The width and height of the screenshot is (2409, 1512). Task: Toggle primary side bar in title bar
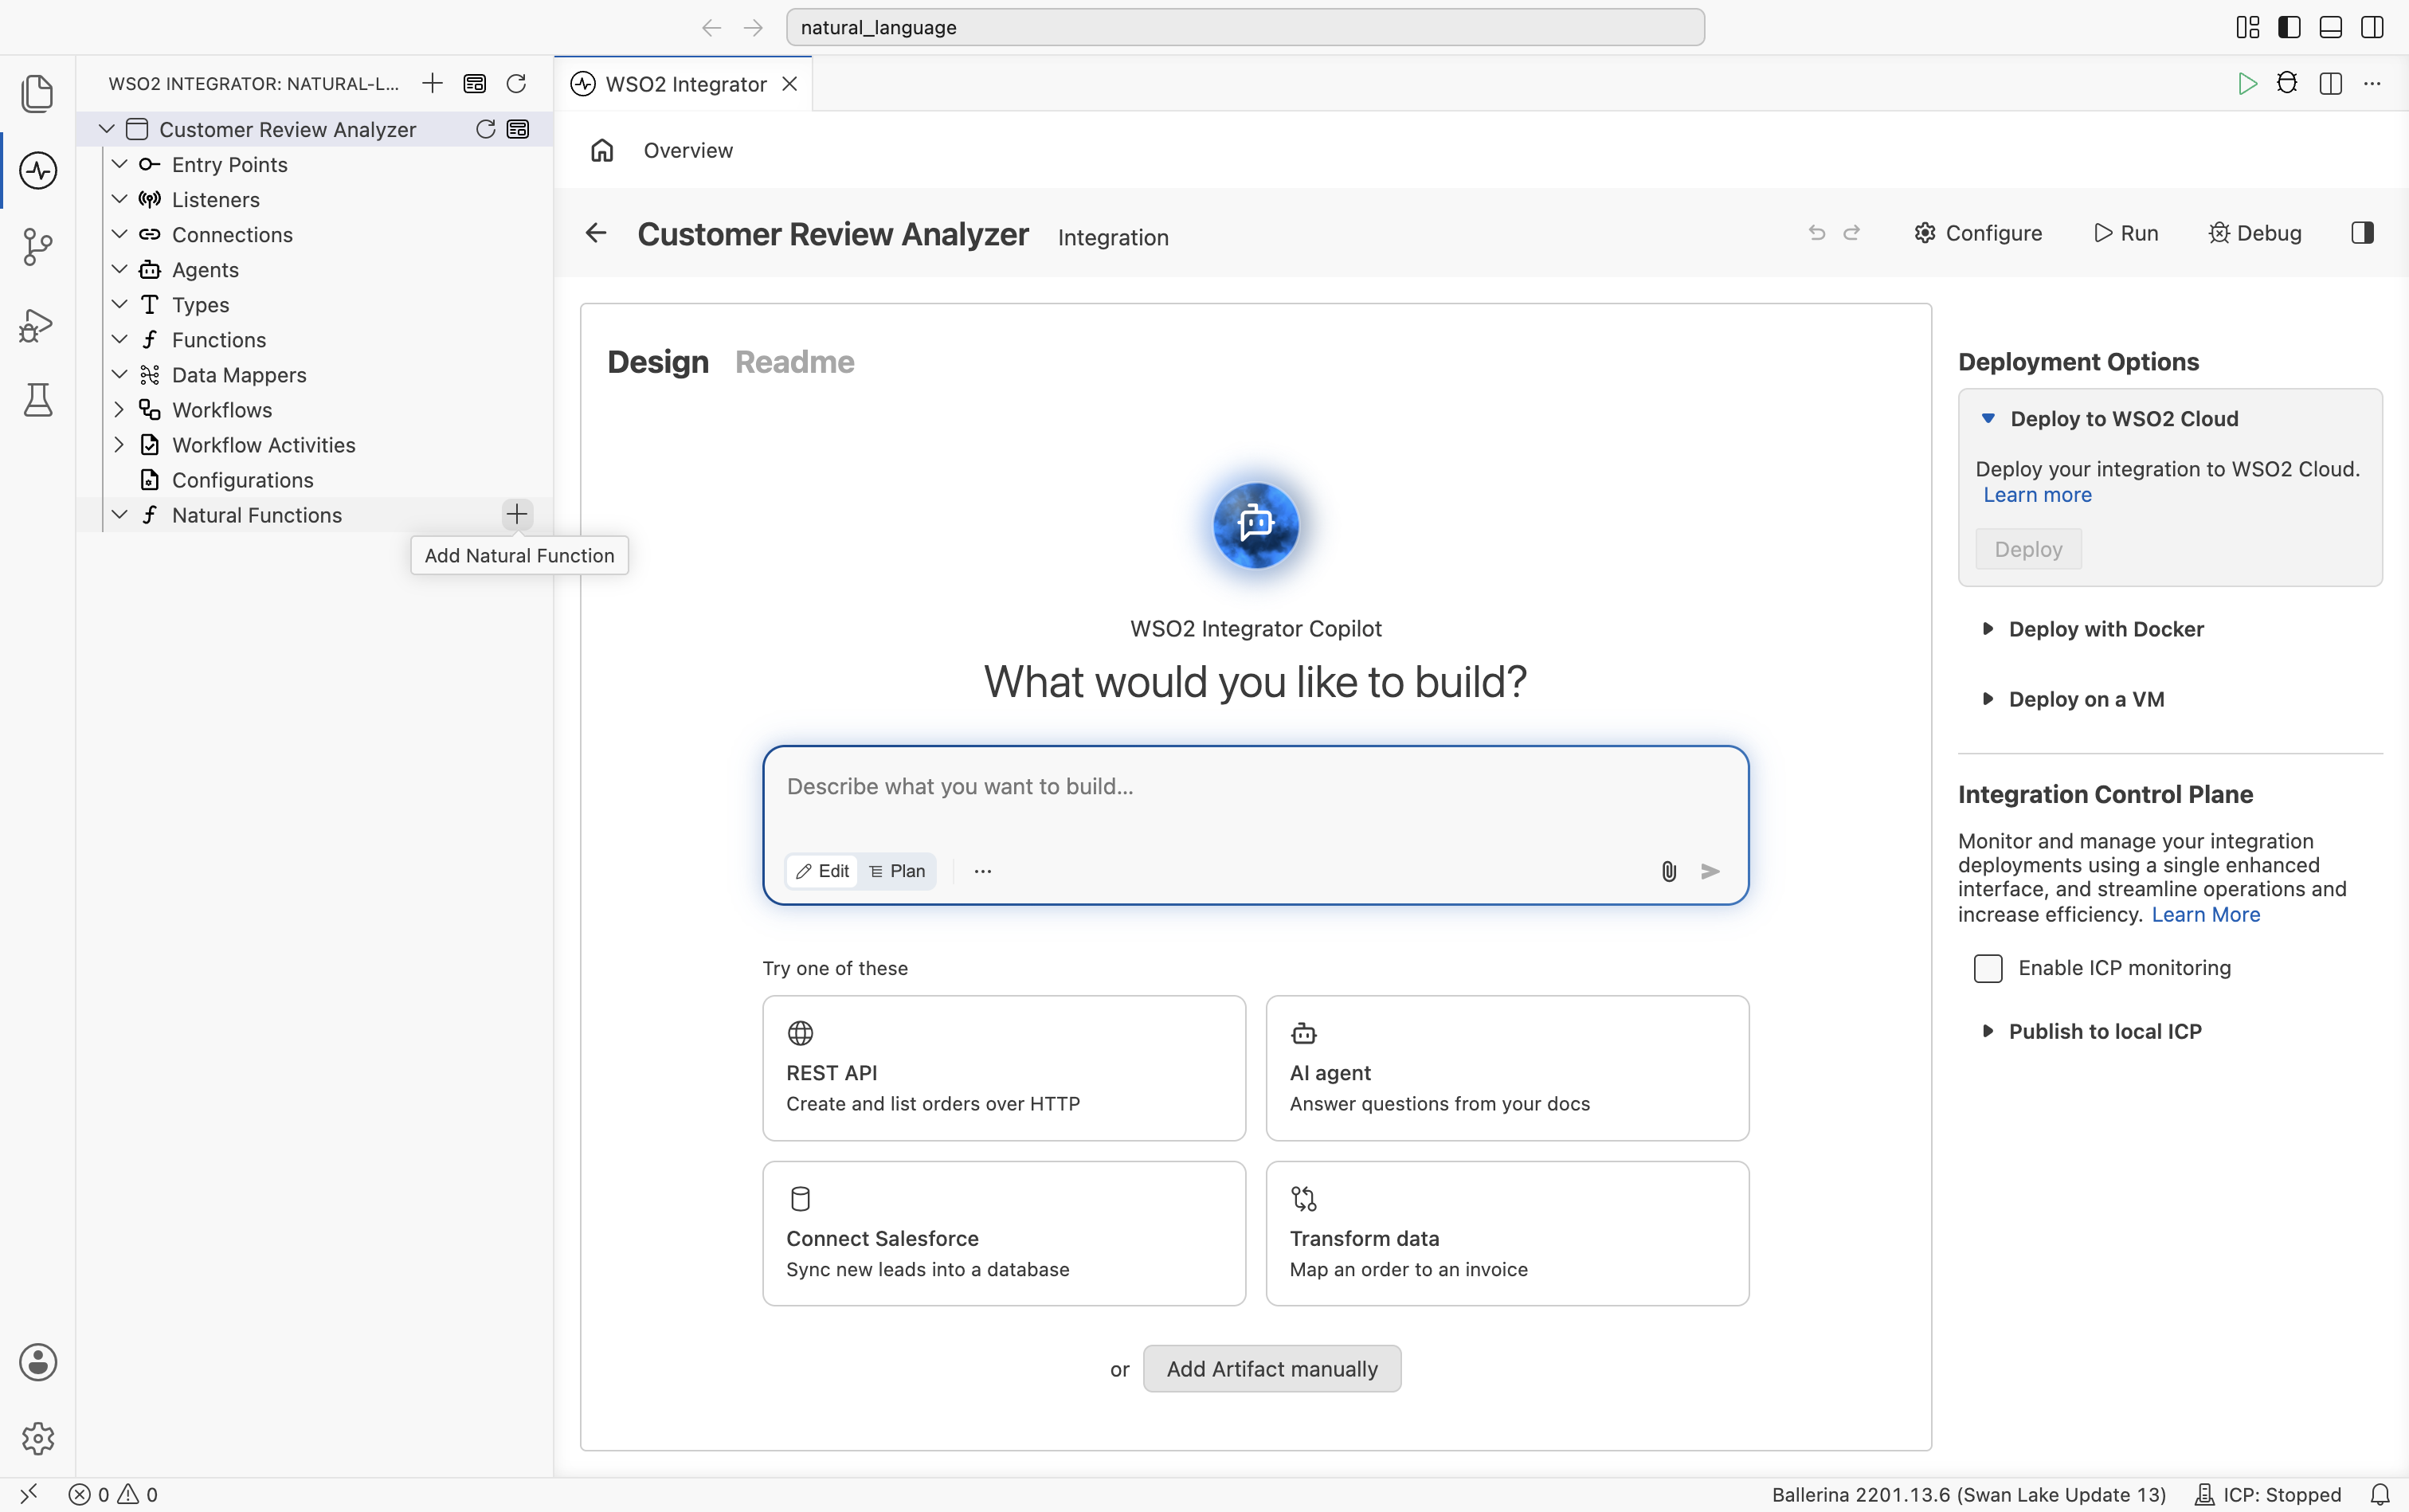coord(2289,27)
